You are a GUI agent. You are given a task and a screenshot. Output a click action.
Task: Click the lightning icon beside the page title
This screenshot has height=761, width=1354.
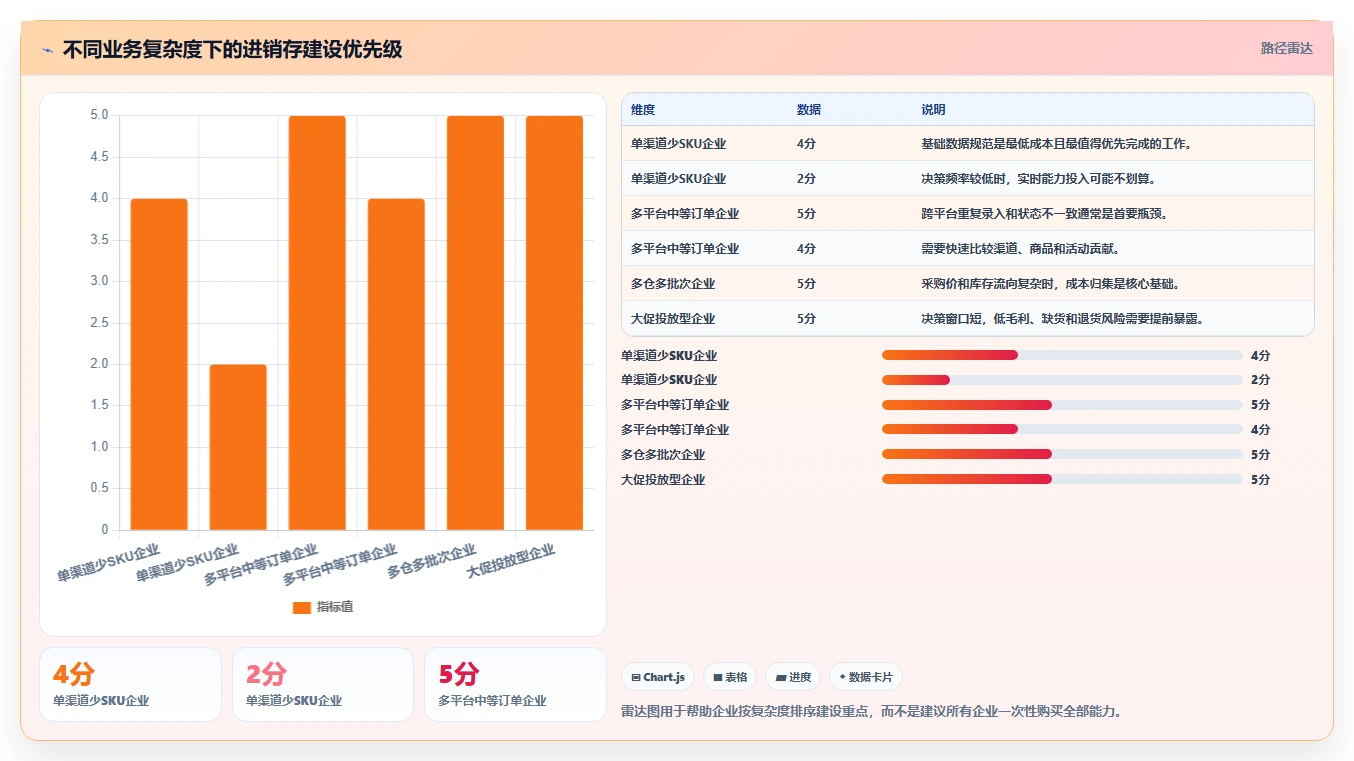(x=47, y=50)
